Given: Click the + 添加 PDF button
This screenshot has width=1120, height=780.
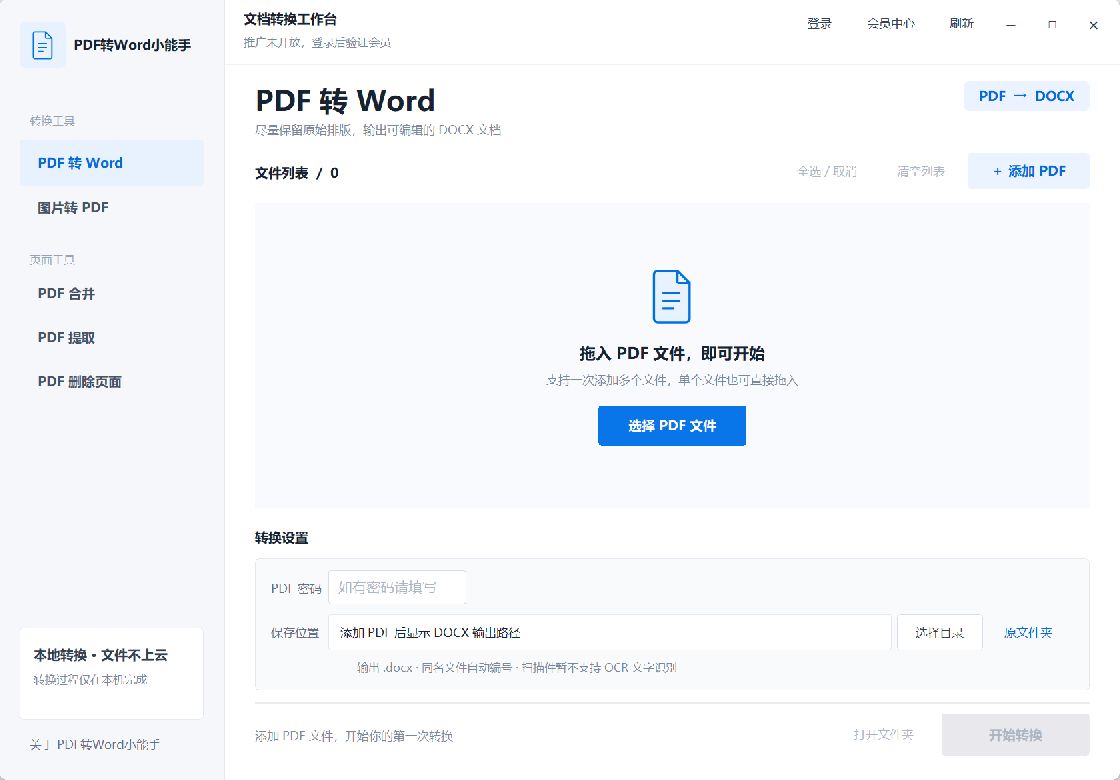Looking at the screenshot, I should click(1029, 171).
